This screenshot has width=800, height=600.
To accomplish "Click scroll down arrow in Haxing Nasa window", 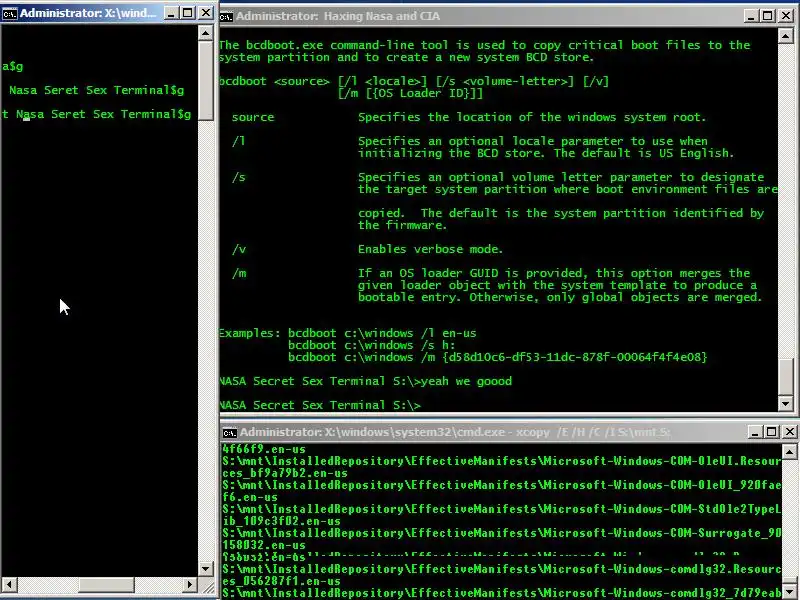I will (786, 404).
